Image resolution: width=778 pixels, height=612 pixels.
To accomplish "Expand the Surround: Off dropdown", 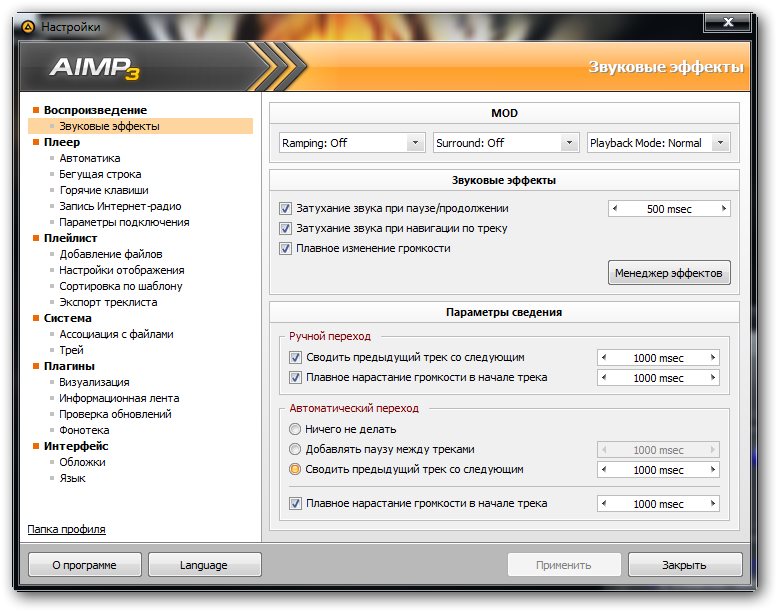I will coord(506,143).
